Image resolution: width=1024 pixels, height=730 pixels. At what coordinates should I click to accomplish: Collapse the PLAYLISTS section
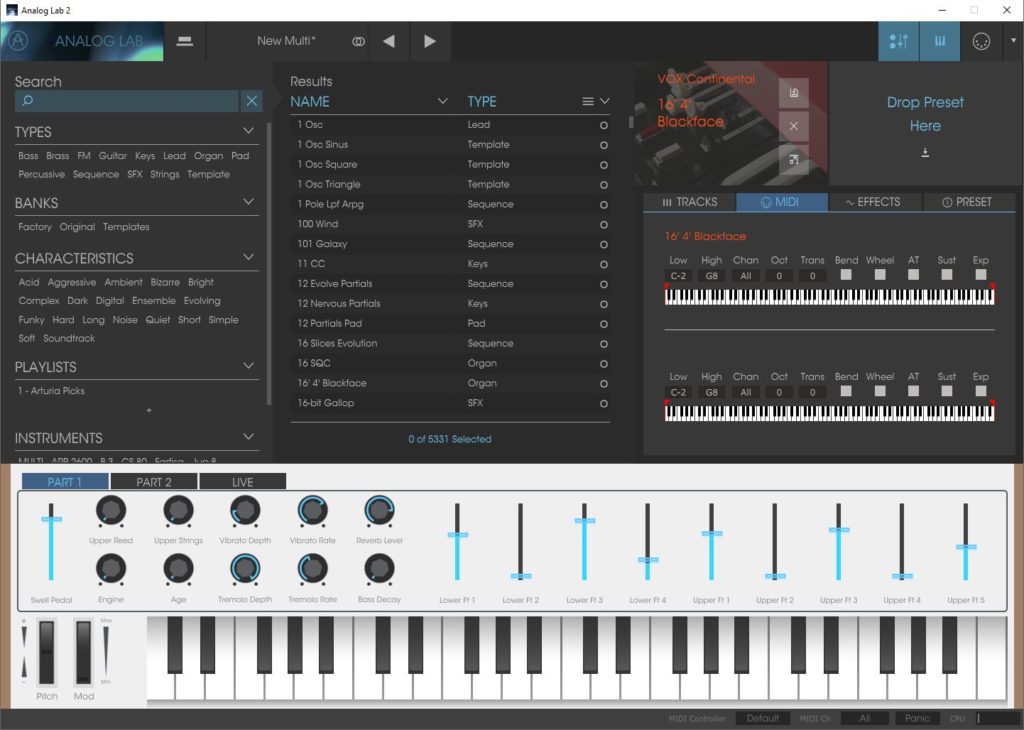pos(248,366)
